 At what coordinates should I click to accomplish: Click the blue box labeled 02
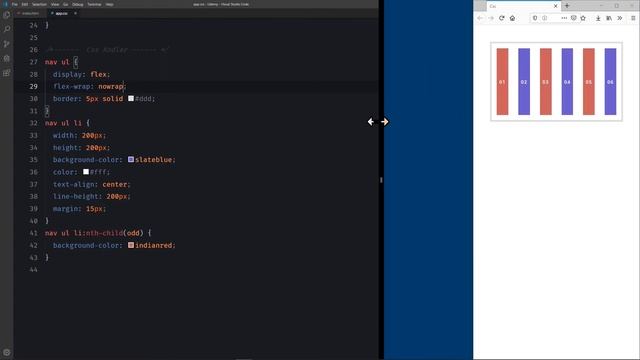click(x=524, y=82)
